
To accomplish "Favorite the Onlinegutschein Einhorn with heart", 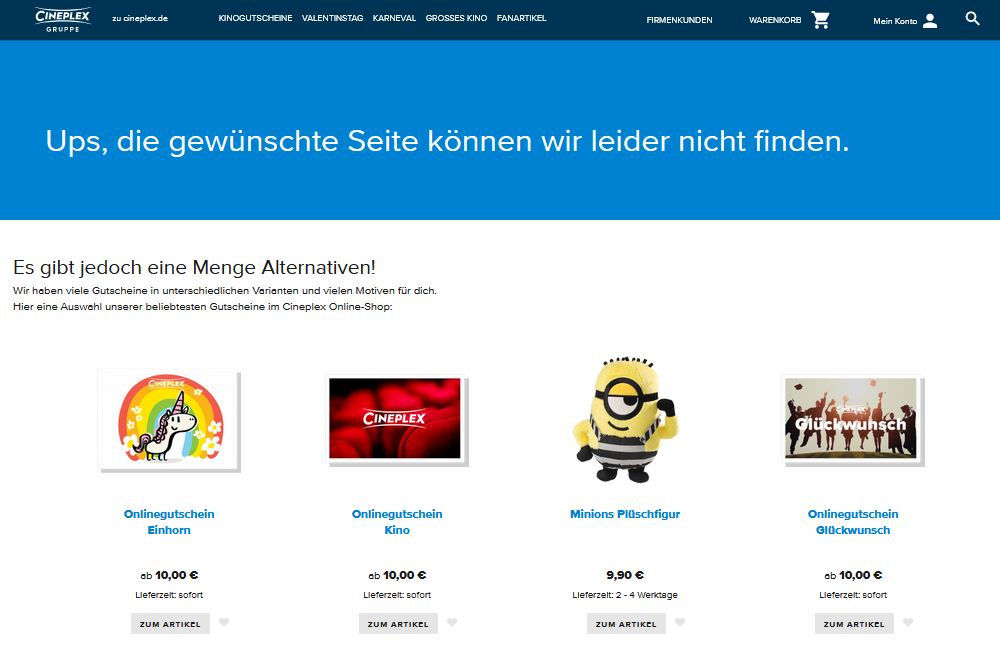I will coord(224,623).
